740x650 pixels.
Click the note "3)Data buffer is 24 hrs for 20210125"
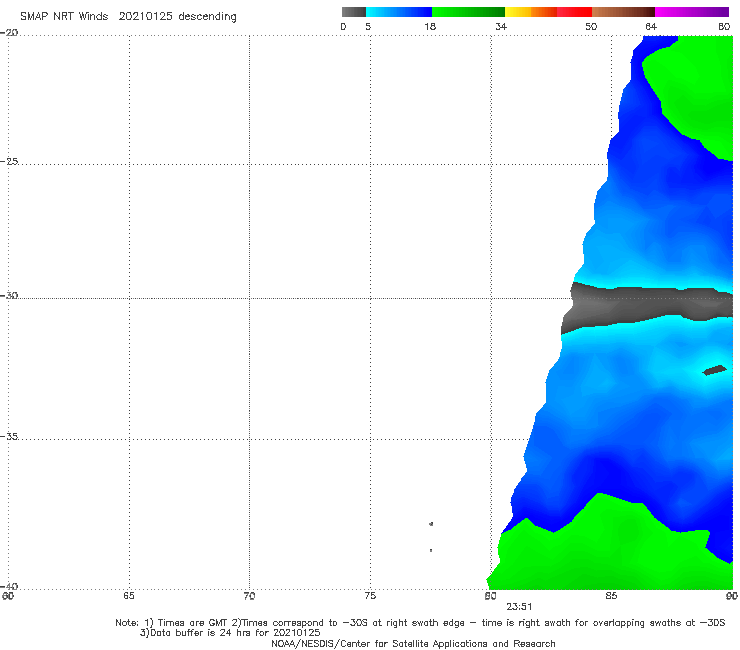tap(230, 633)
